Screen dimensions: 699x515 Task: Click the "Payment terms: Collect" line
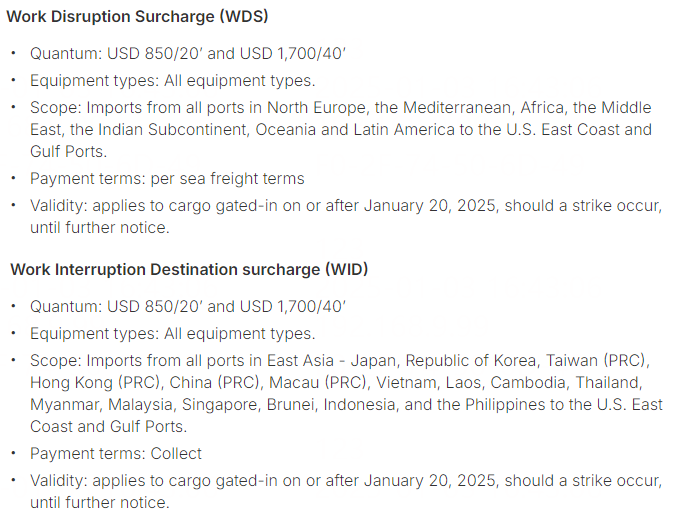116,453
